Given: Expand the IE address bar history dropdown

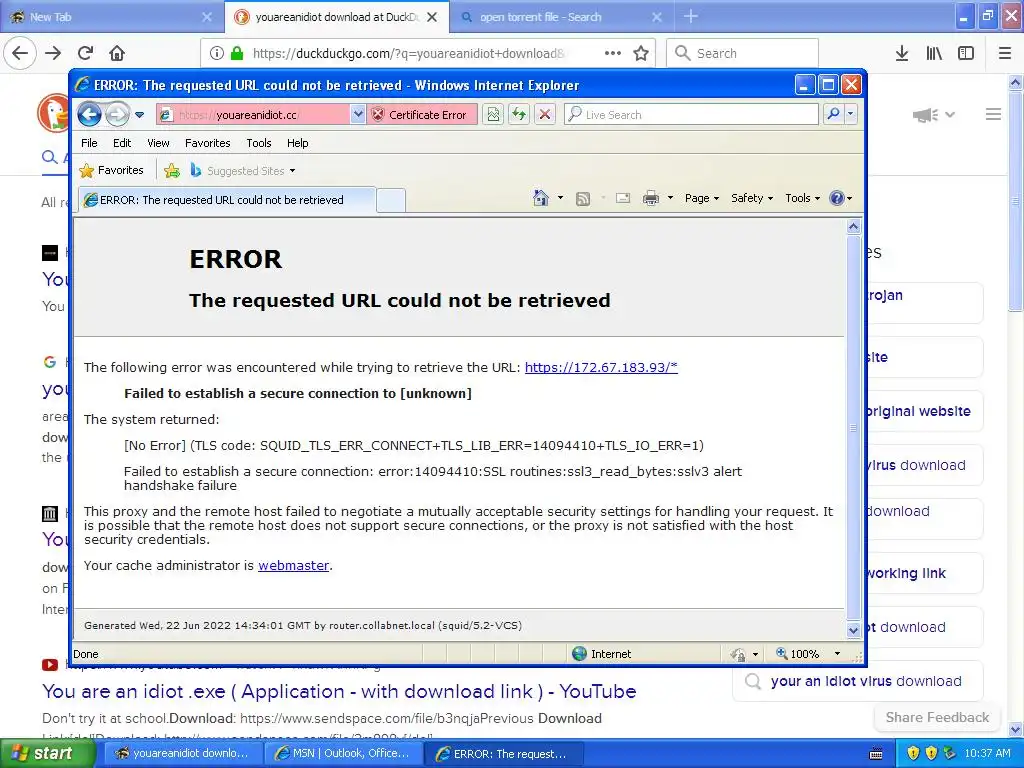Looking at the screenshot, I should (x=358, y=115).
